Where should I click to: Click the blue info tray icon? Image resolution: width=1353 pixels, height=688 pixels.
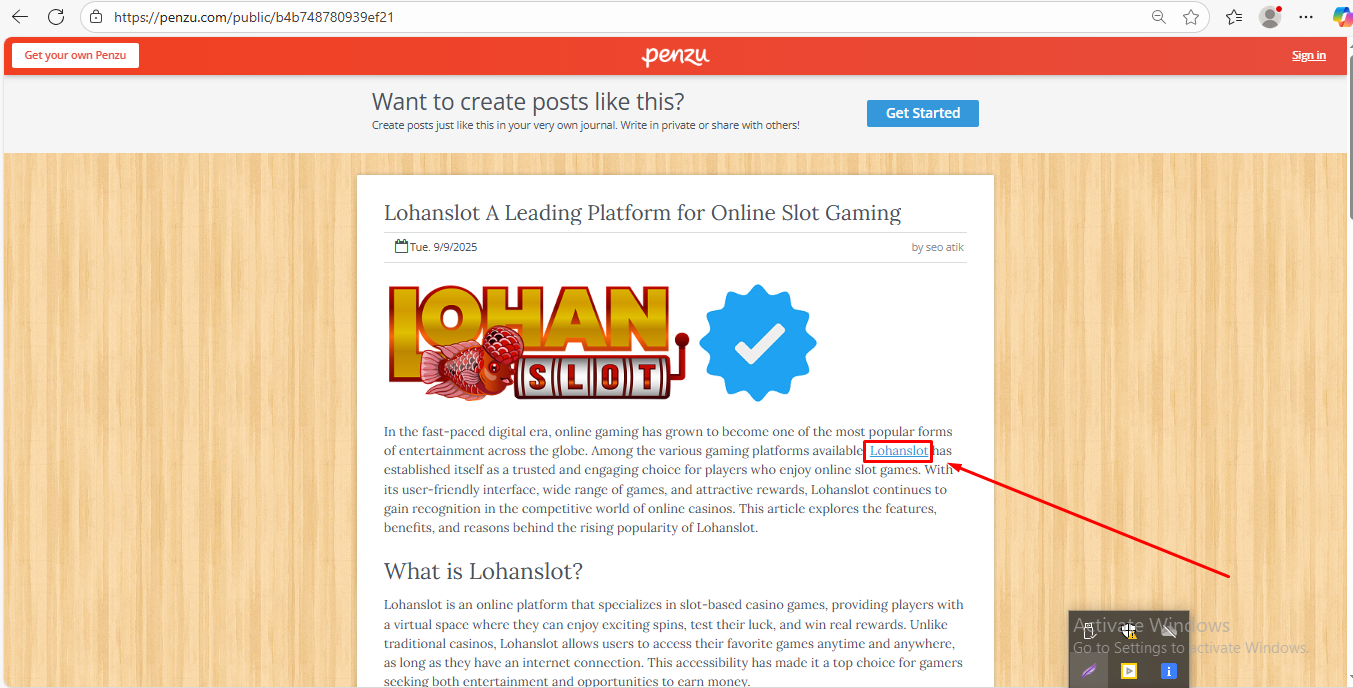[1168, 671]
